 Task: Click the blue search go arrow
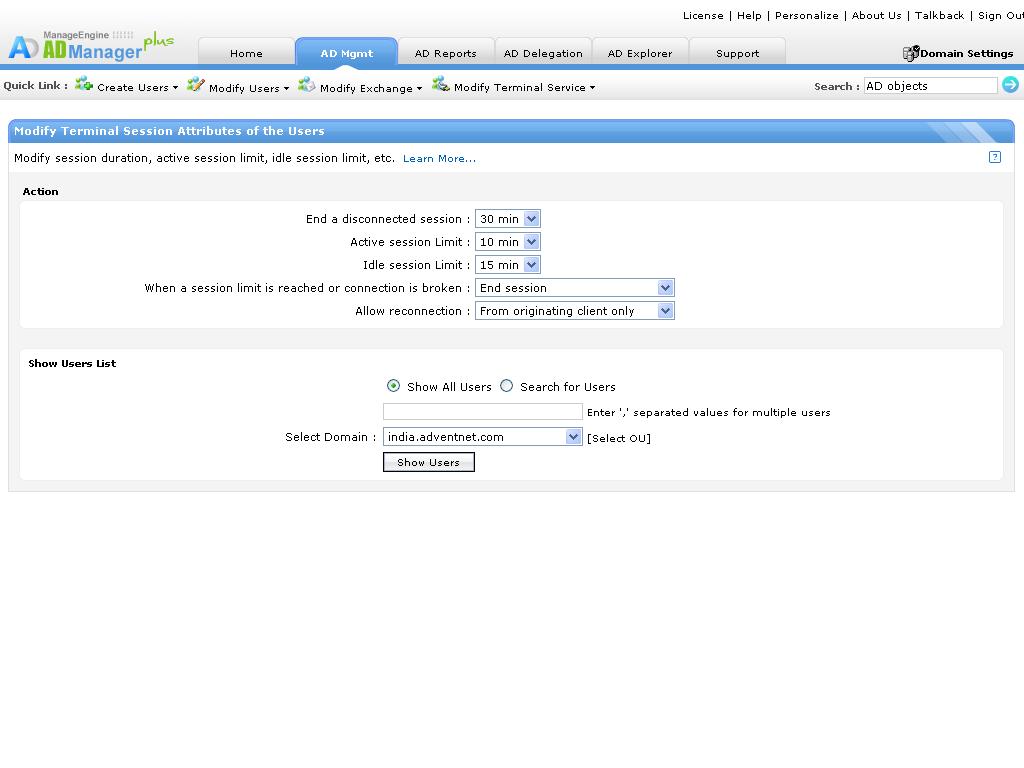(1010, 85)
